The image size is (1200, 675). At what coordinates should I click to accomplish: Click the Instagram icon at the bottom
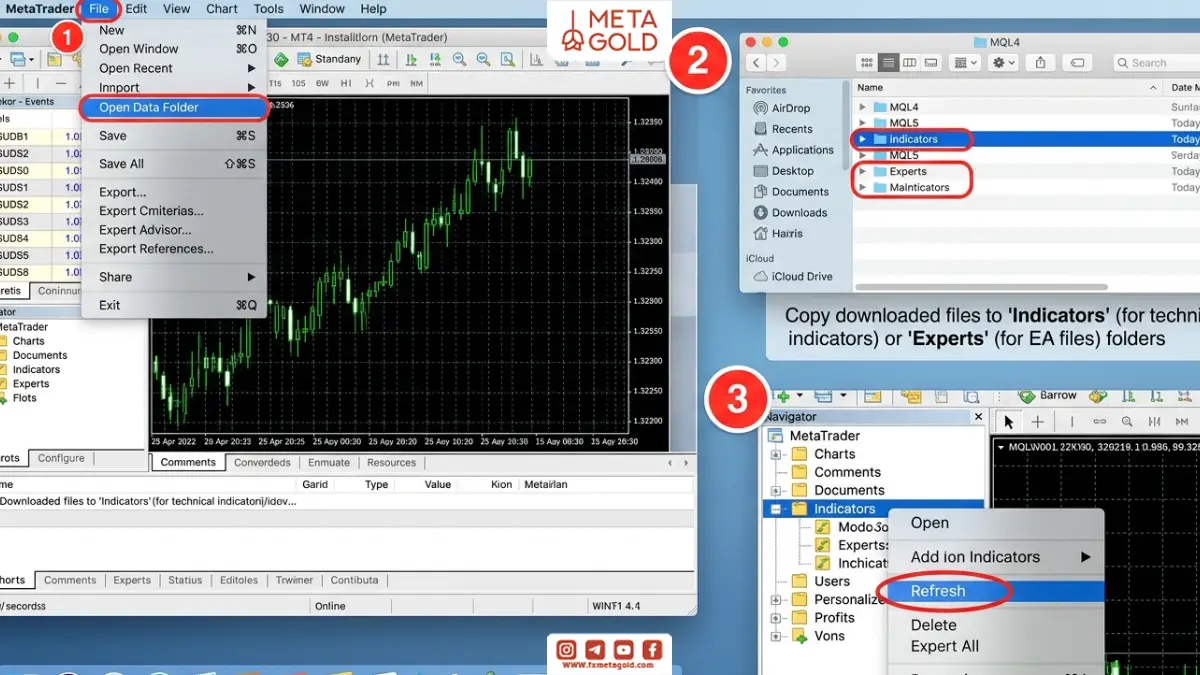pos(566,649)
